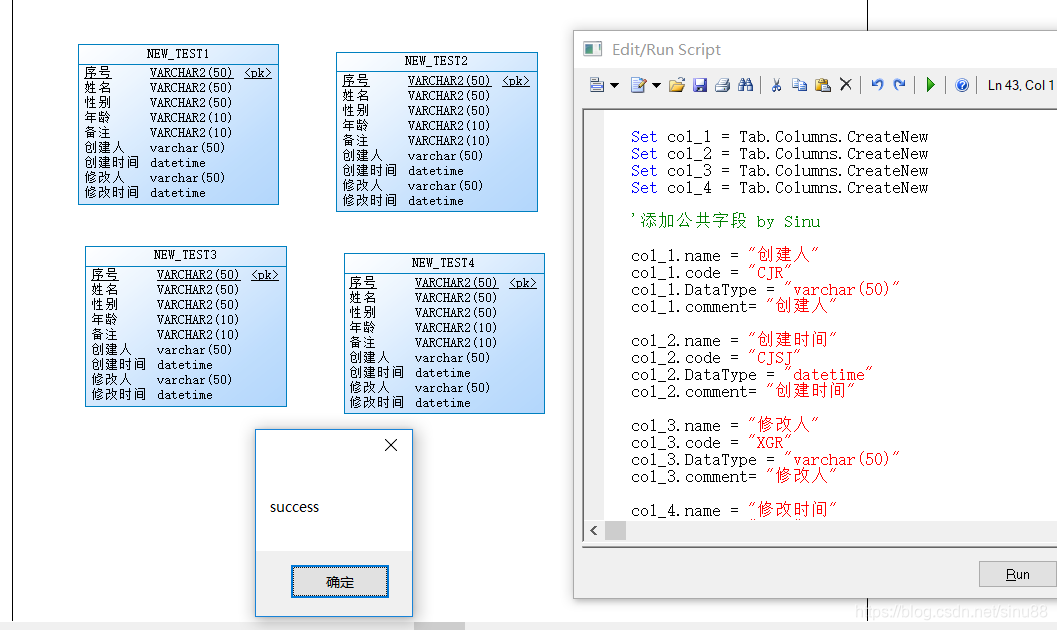Click the col_3.code = "XGR" line
The height and width of the screenshot is (630, 1057).
(711, 443)
